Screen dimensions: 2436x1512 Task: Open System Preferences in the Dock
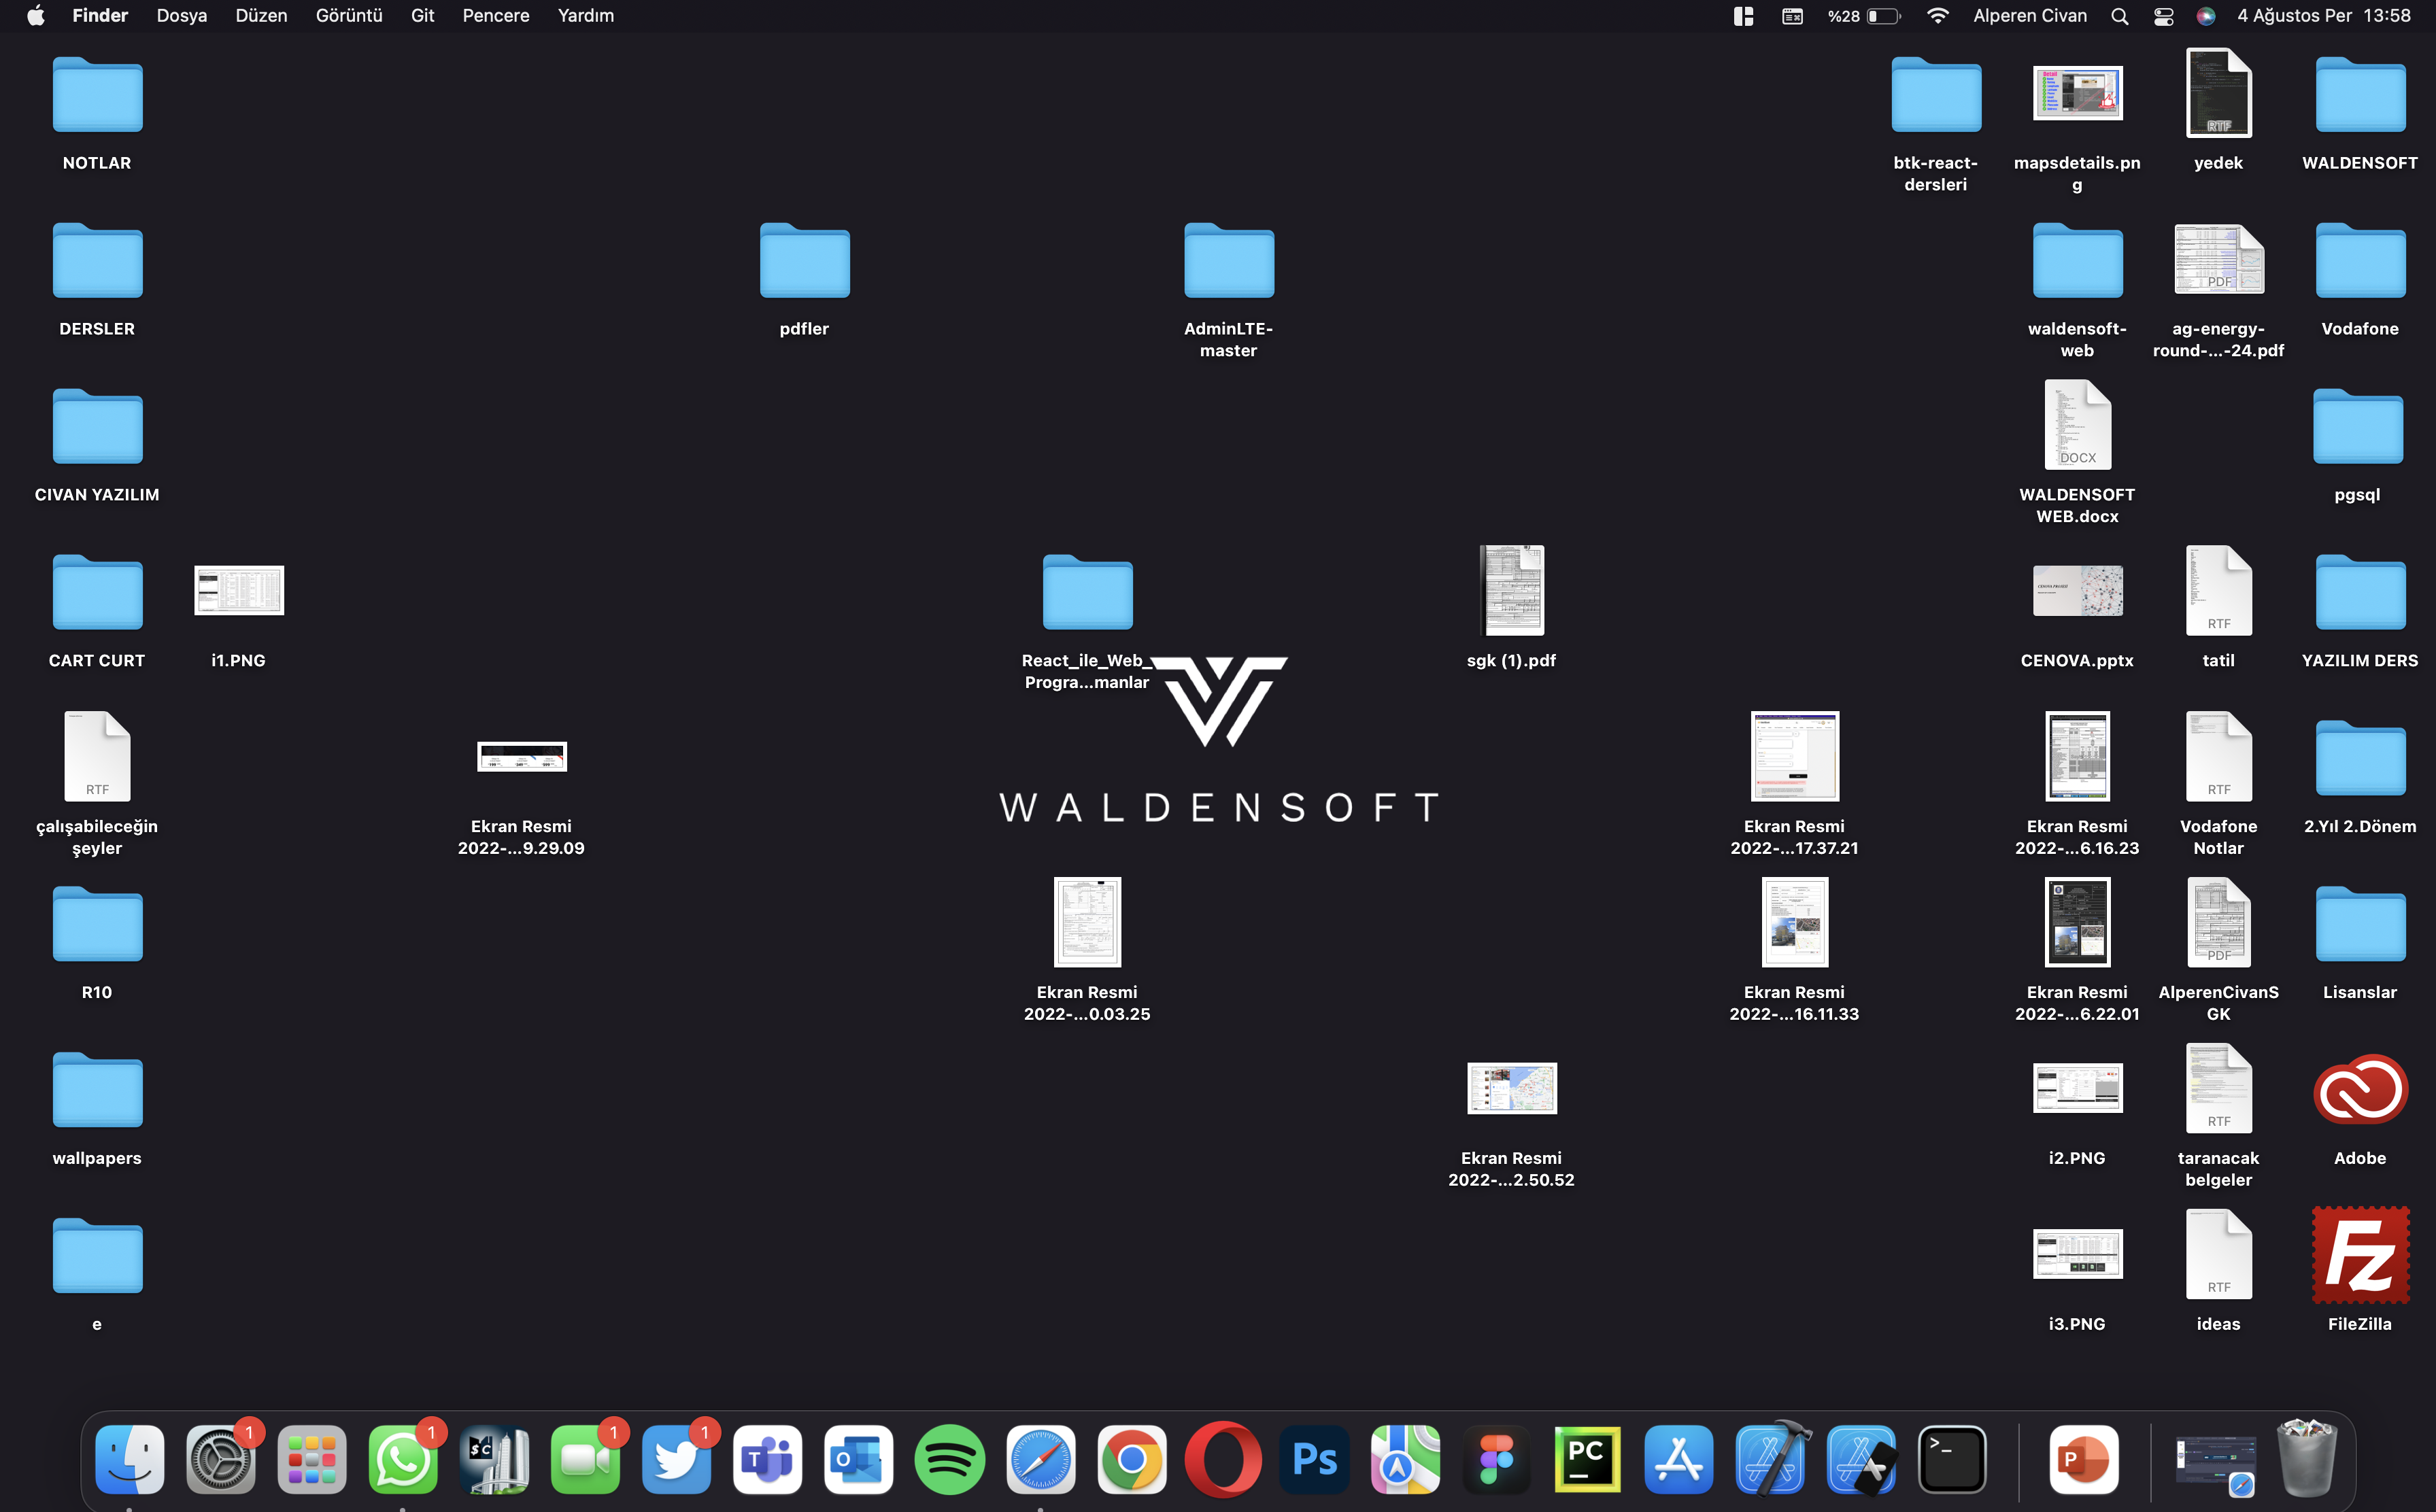click(221, 1459)
